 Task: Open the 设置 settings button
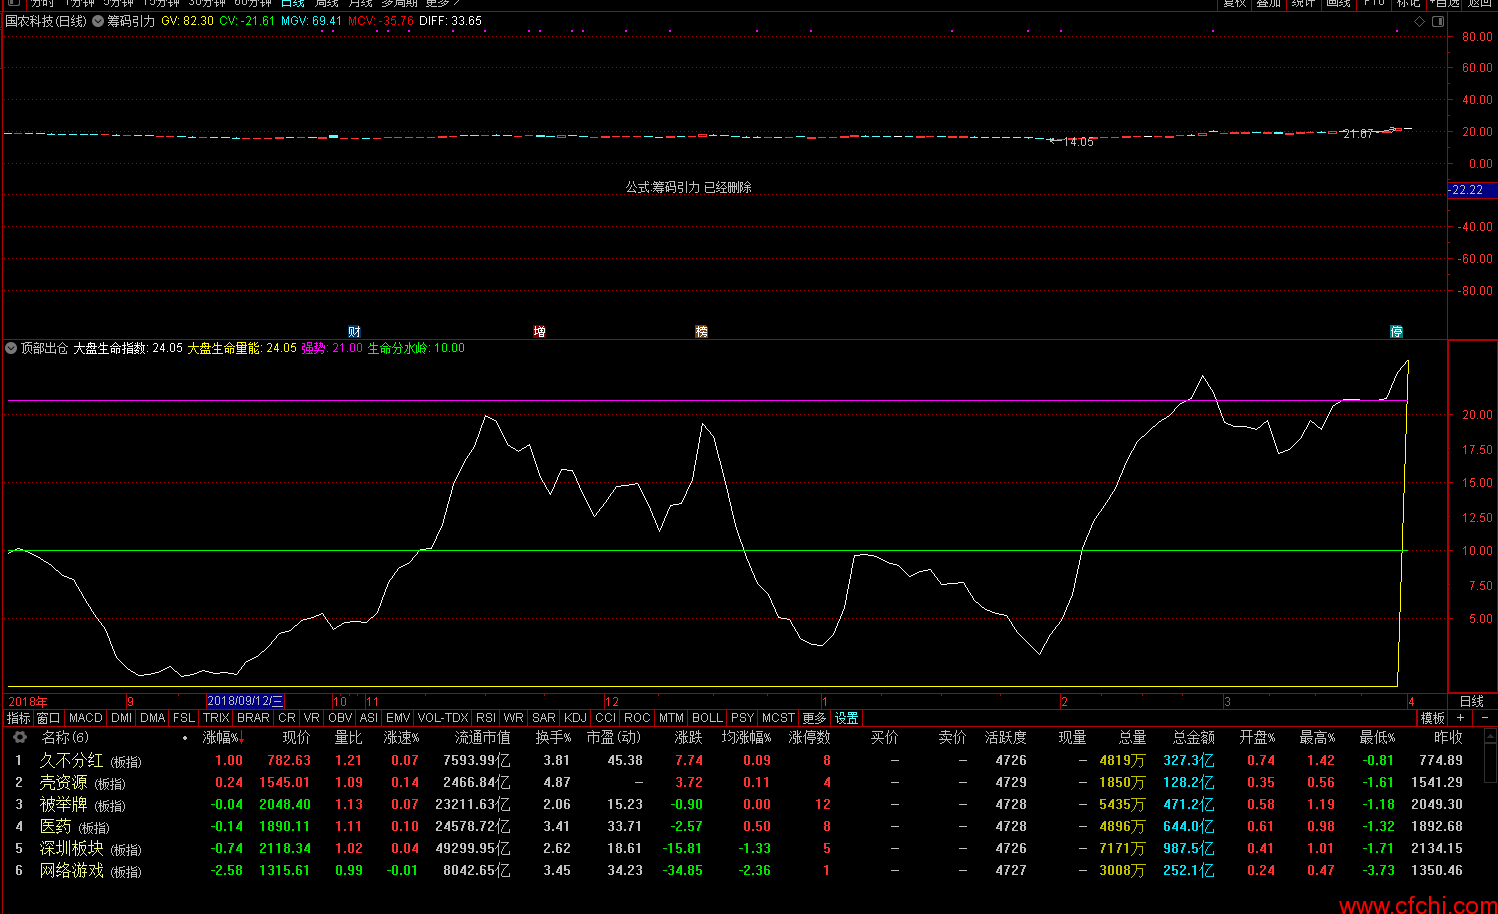click(x=846, y=718)
